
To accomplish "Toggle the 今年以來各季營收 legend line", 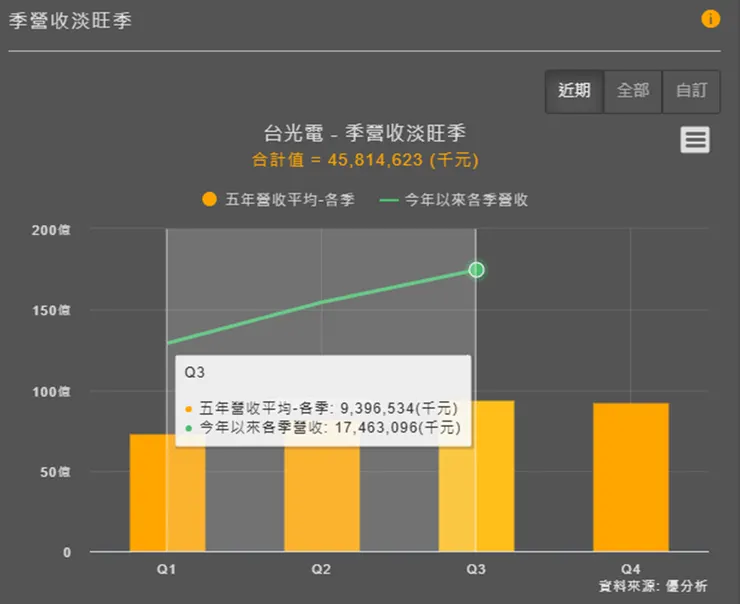I will pyautogui.click(x=454, y=200).
